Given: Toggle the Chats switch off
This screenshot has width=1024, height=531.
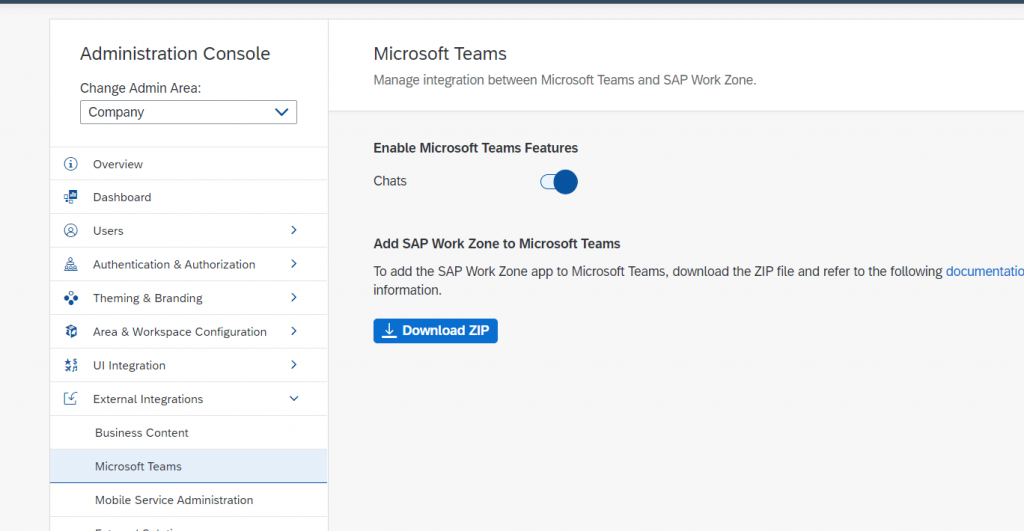Looking at the screenshot, I should [x=559, y=182].
